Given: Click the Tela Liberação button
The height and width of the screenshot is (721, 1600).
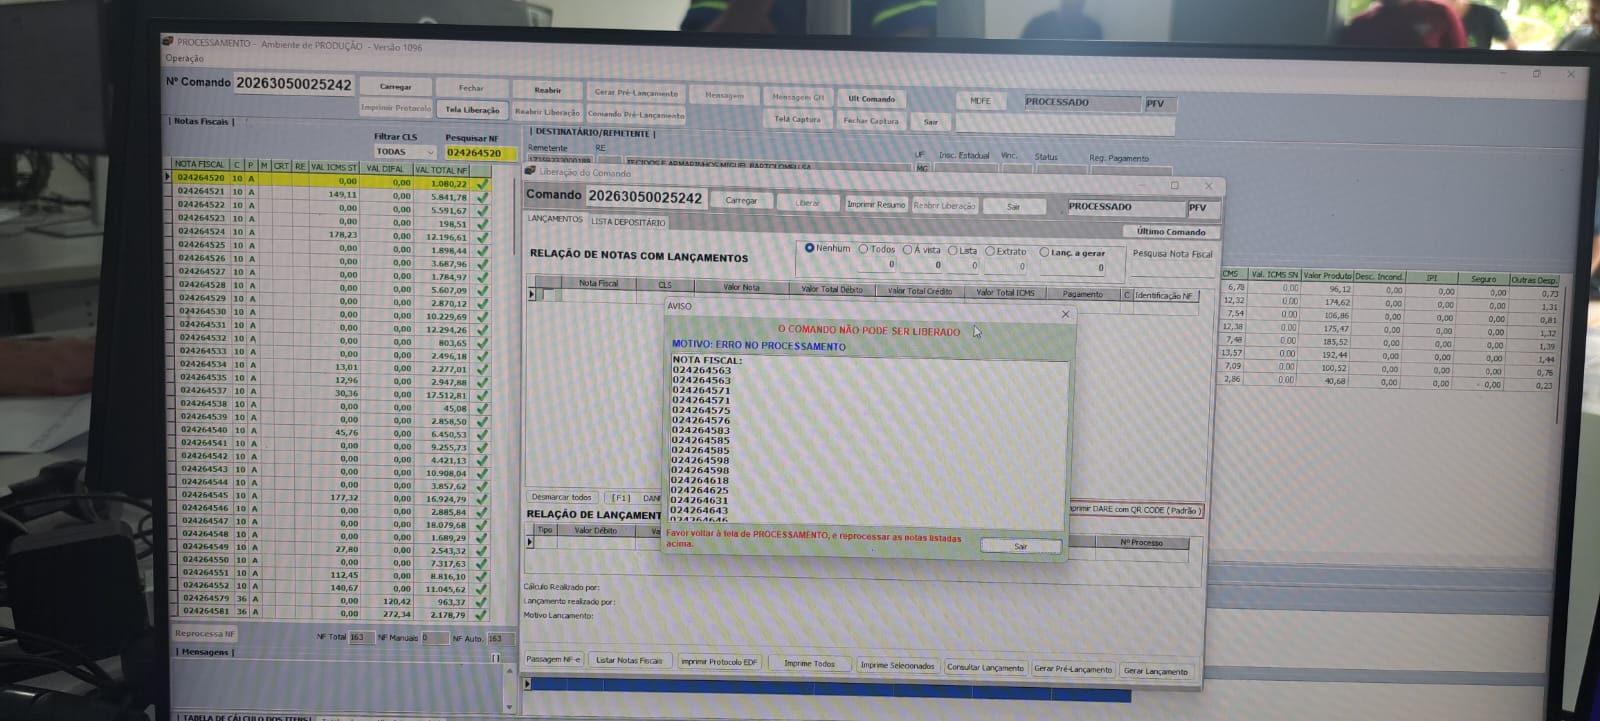Looking at the screenshot, I should [472, 110].
